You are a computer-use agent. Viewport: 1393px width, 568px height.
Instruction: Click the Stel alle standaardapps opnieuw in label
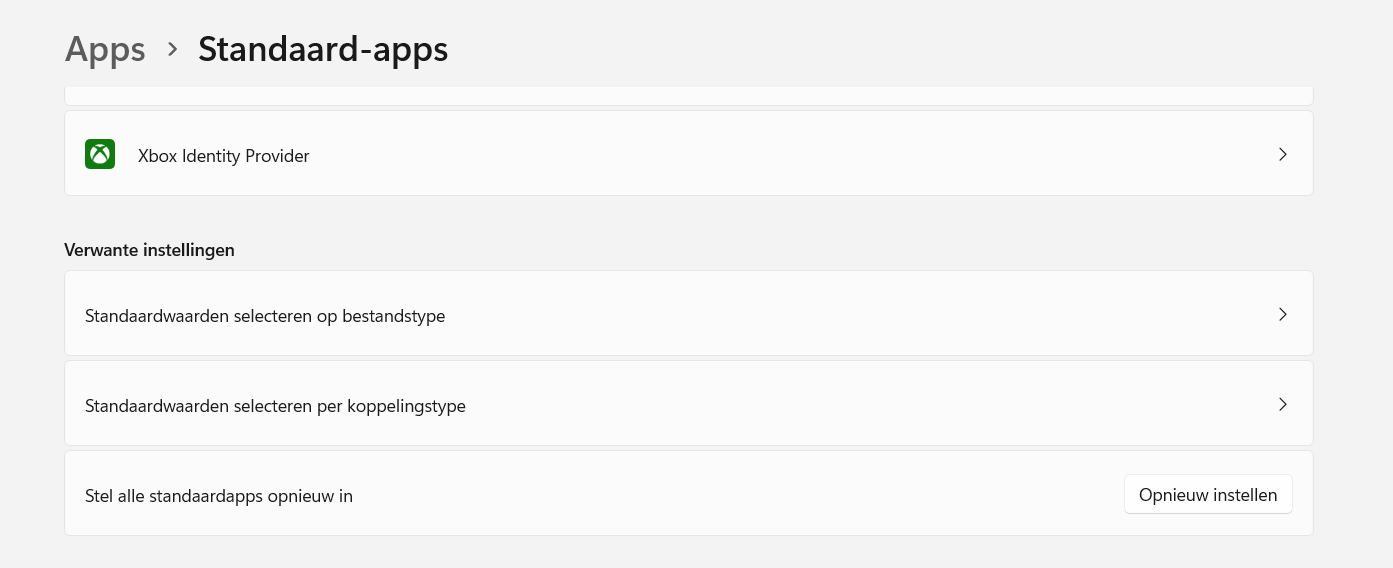[219, 496]
